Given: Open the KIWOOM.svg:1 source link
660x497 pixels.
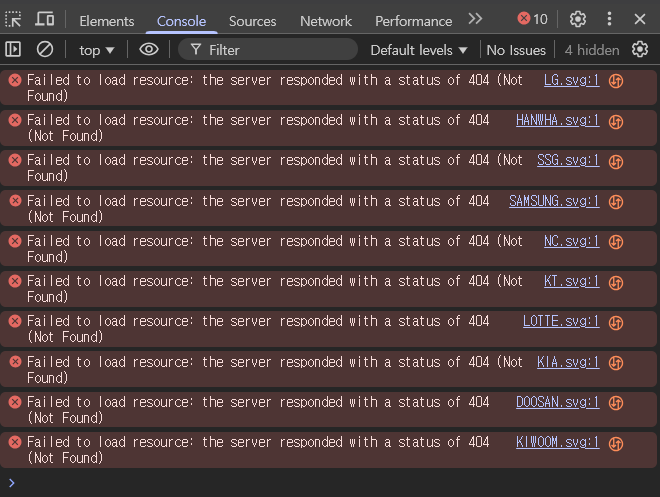Looking at the screenshot, I should point(557,442).
